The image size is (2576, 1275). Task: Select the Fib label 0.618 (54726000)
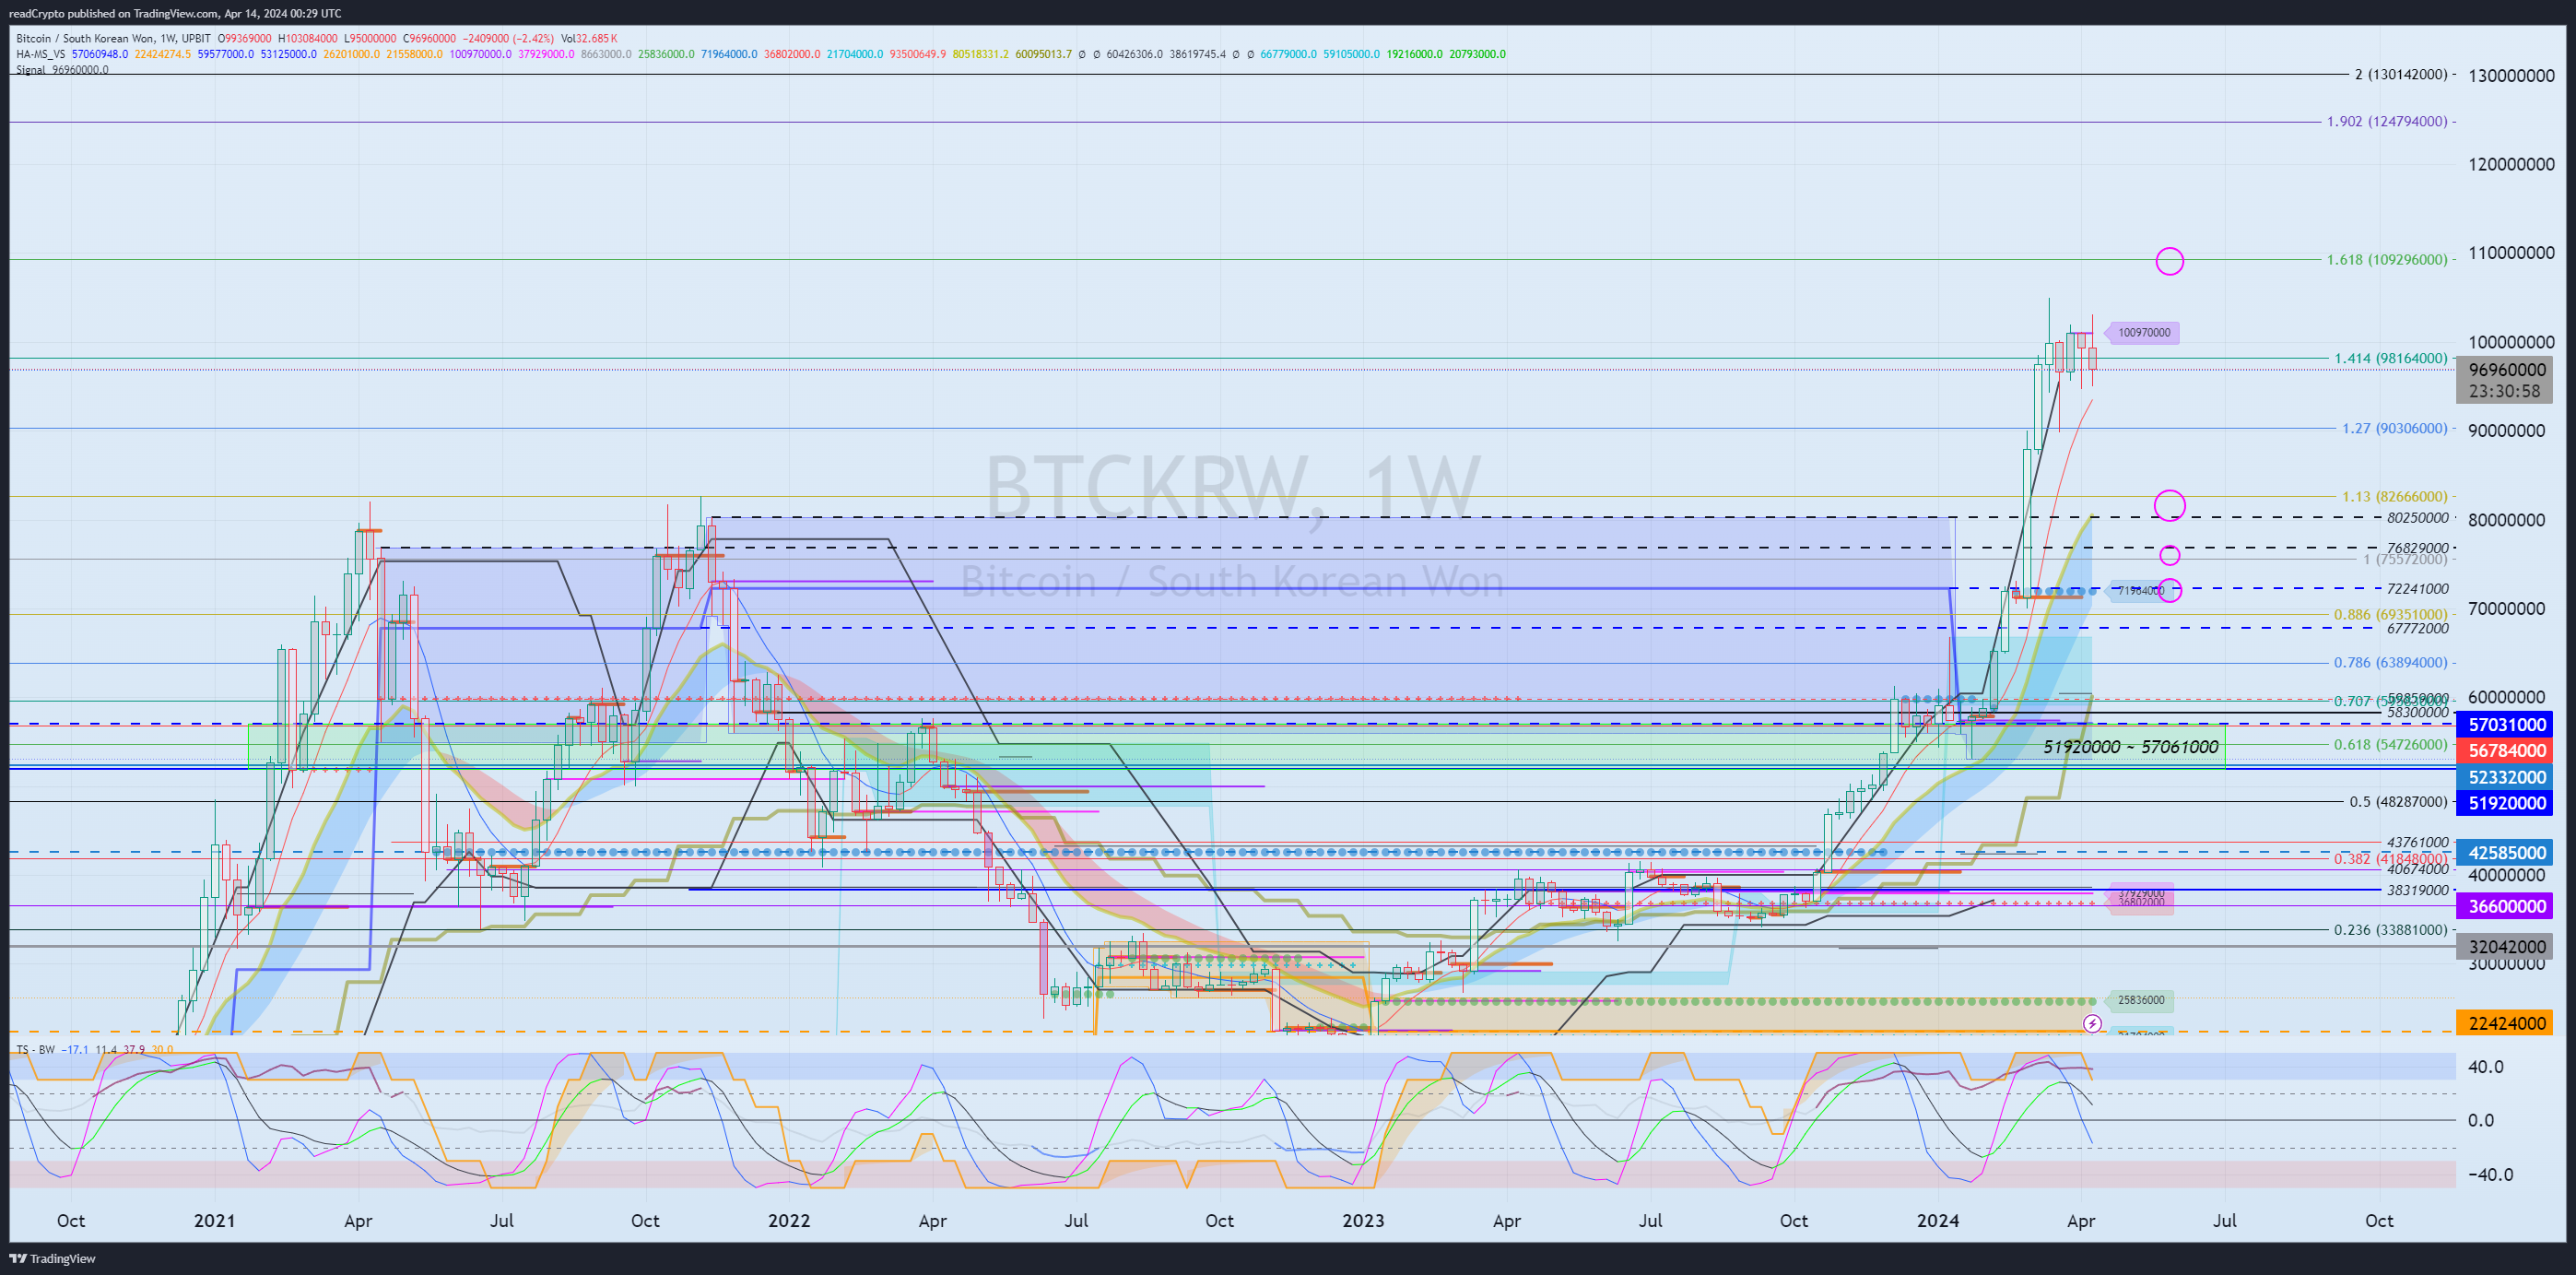coord(2391,744)
